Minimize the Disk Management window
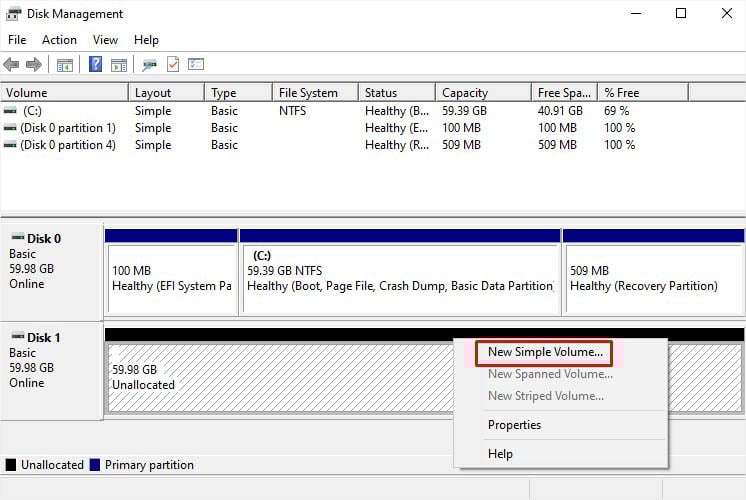 pos(636,13)
